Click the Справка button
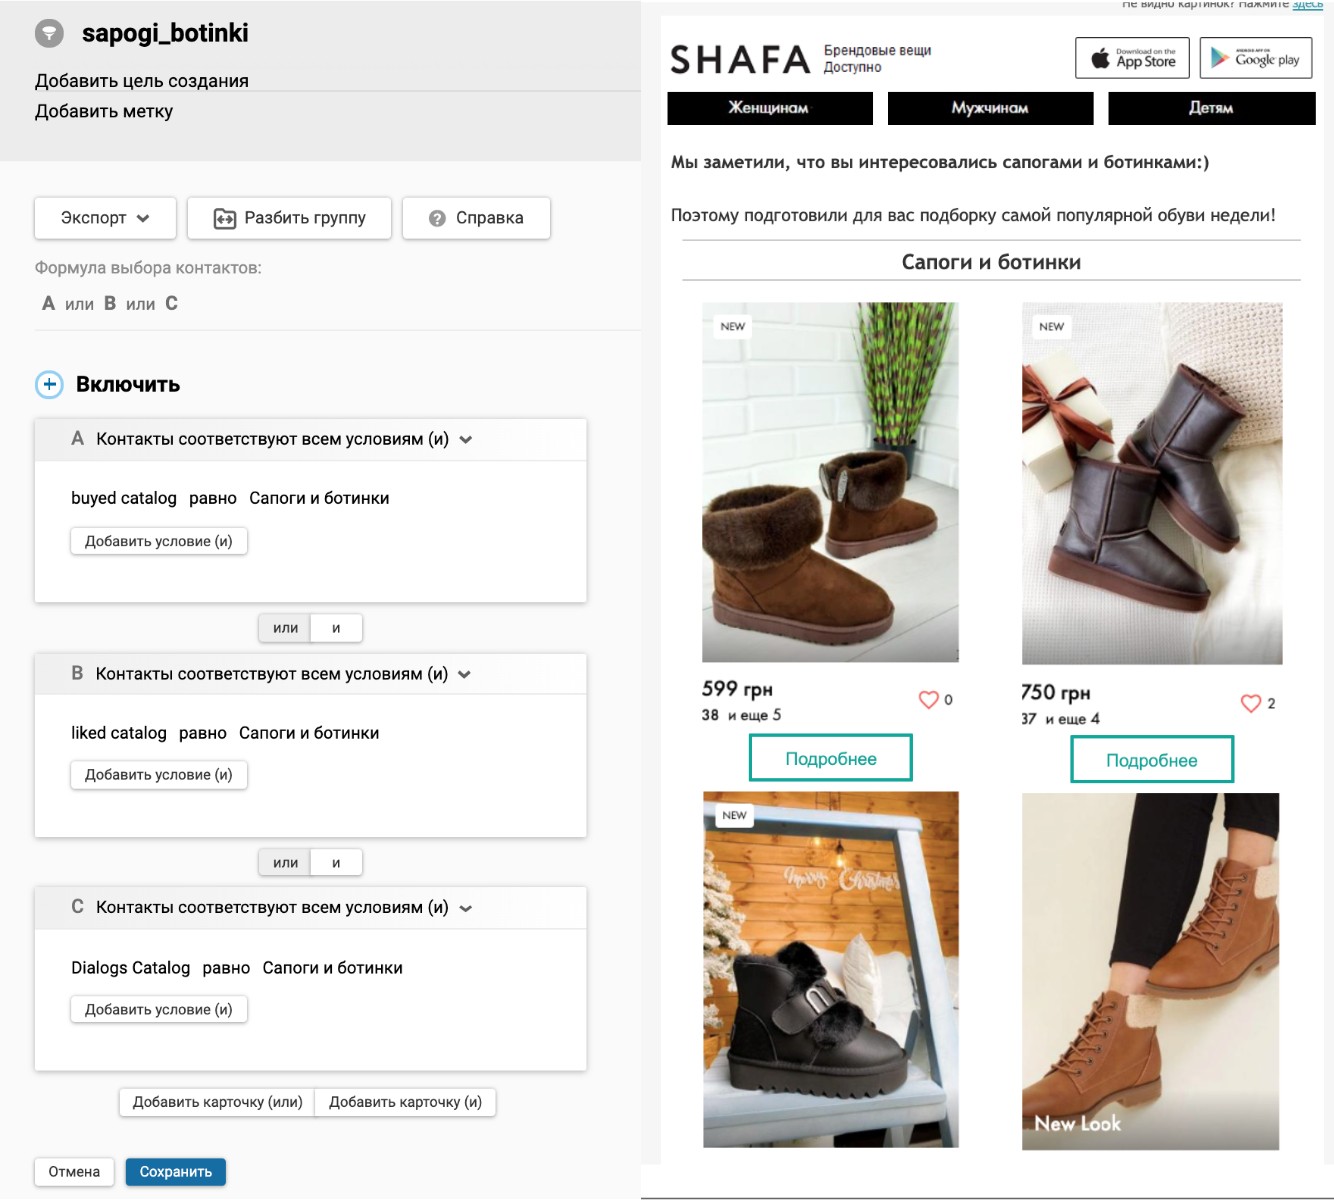Screen dimensions: 1334x1200 tap(476, 218)
